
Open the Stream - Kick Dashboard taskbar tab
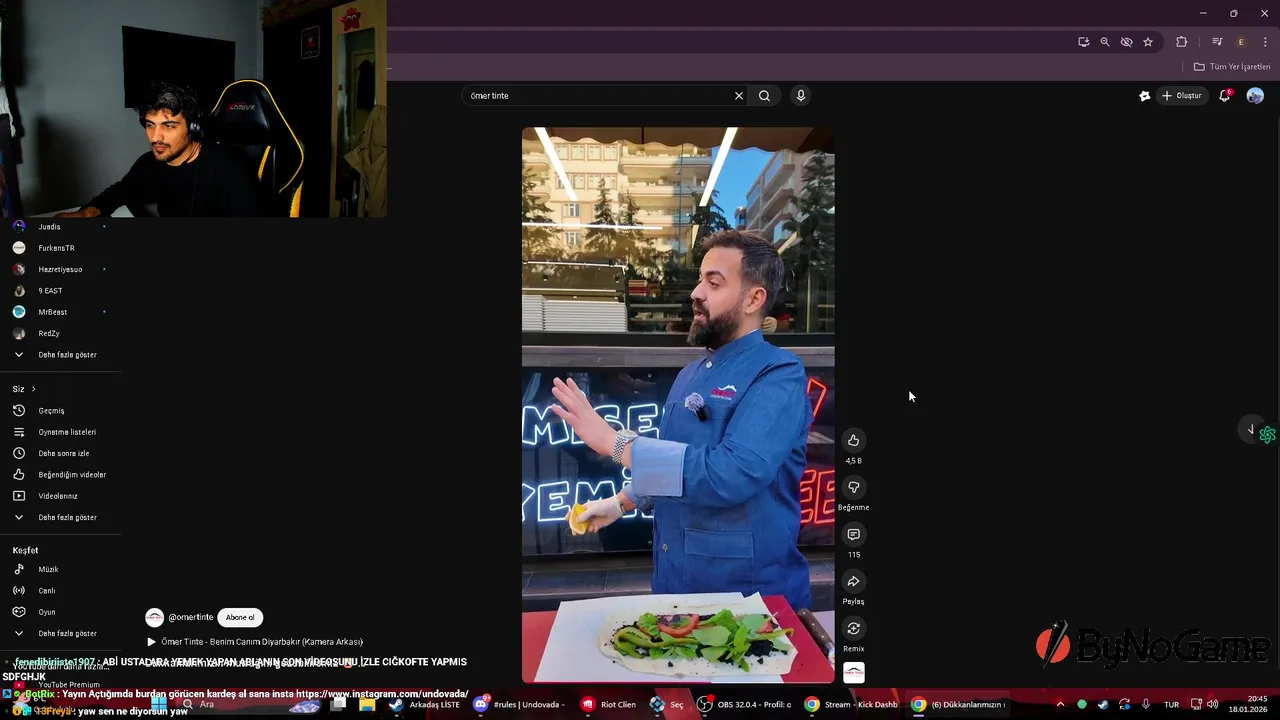(851, 704)
